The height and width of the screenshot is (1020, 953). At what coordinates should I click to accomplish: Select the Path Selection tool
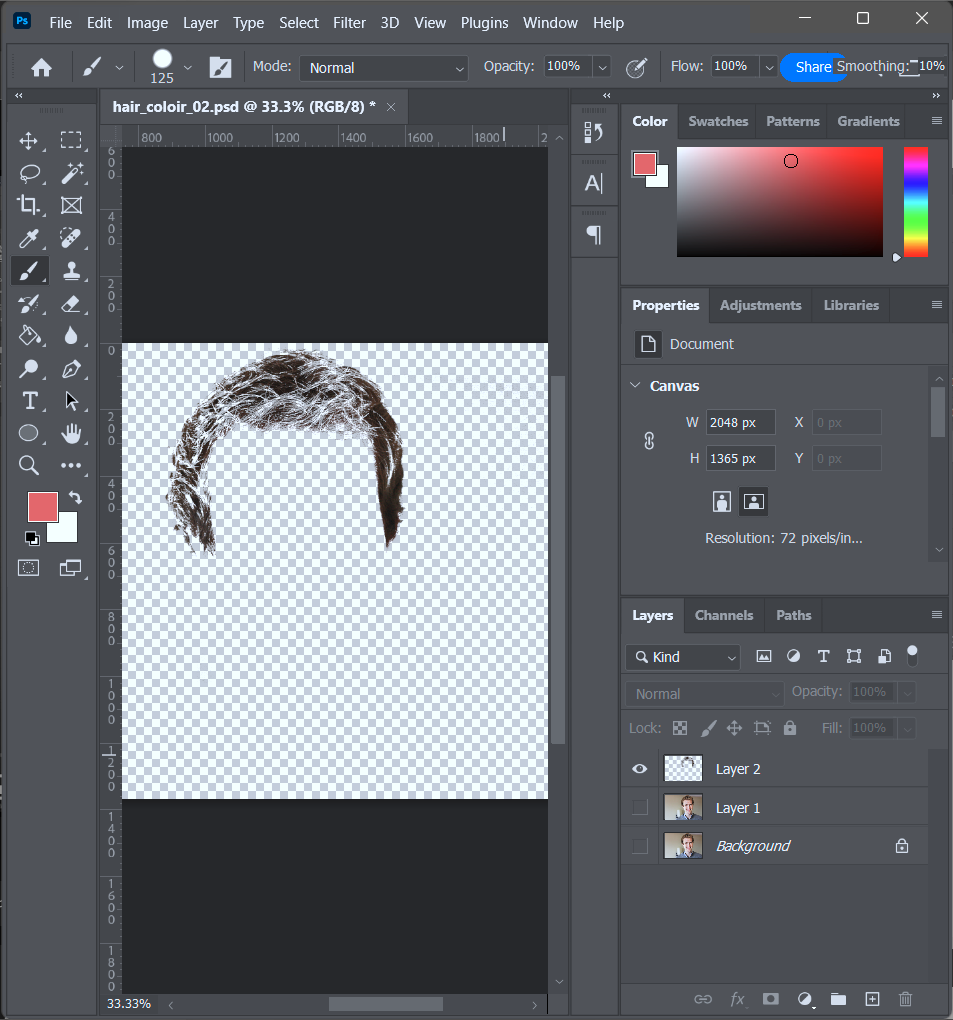point(71,401)
